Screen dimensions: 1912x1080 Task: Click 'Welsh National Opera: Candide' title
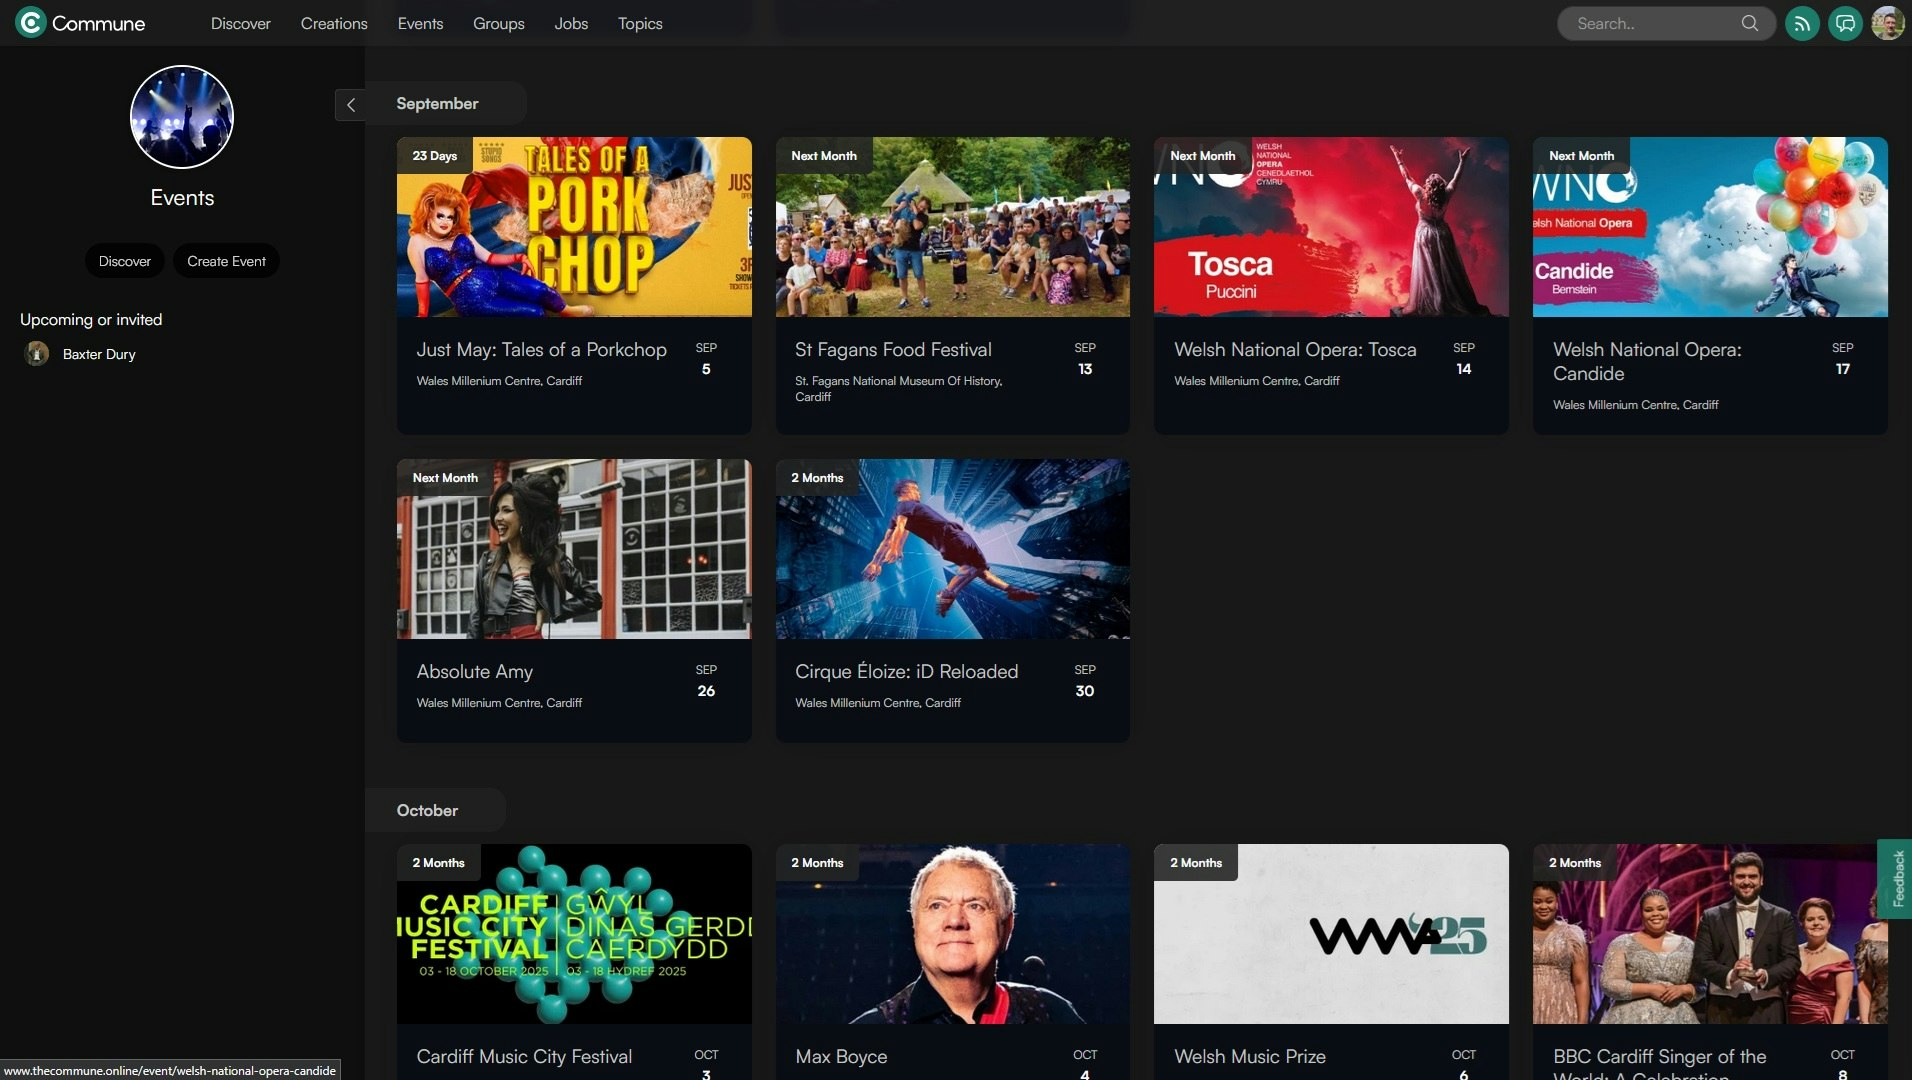[x=1647, y=361]
